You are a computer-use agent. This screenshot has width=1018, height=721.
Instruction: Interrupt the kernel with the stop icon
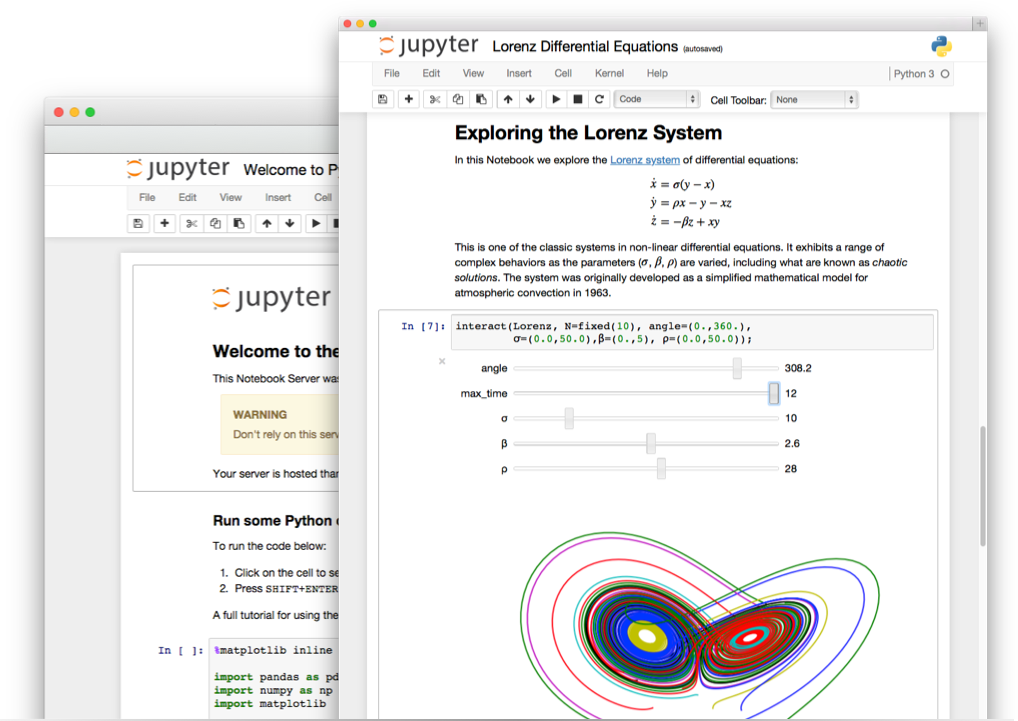(x=580, y=99)
